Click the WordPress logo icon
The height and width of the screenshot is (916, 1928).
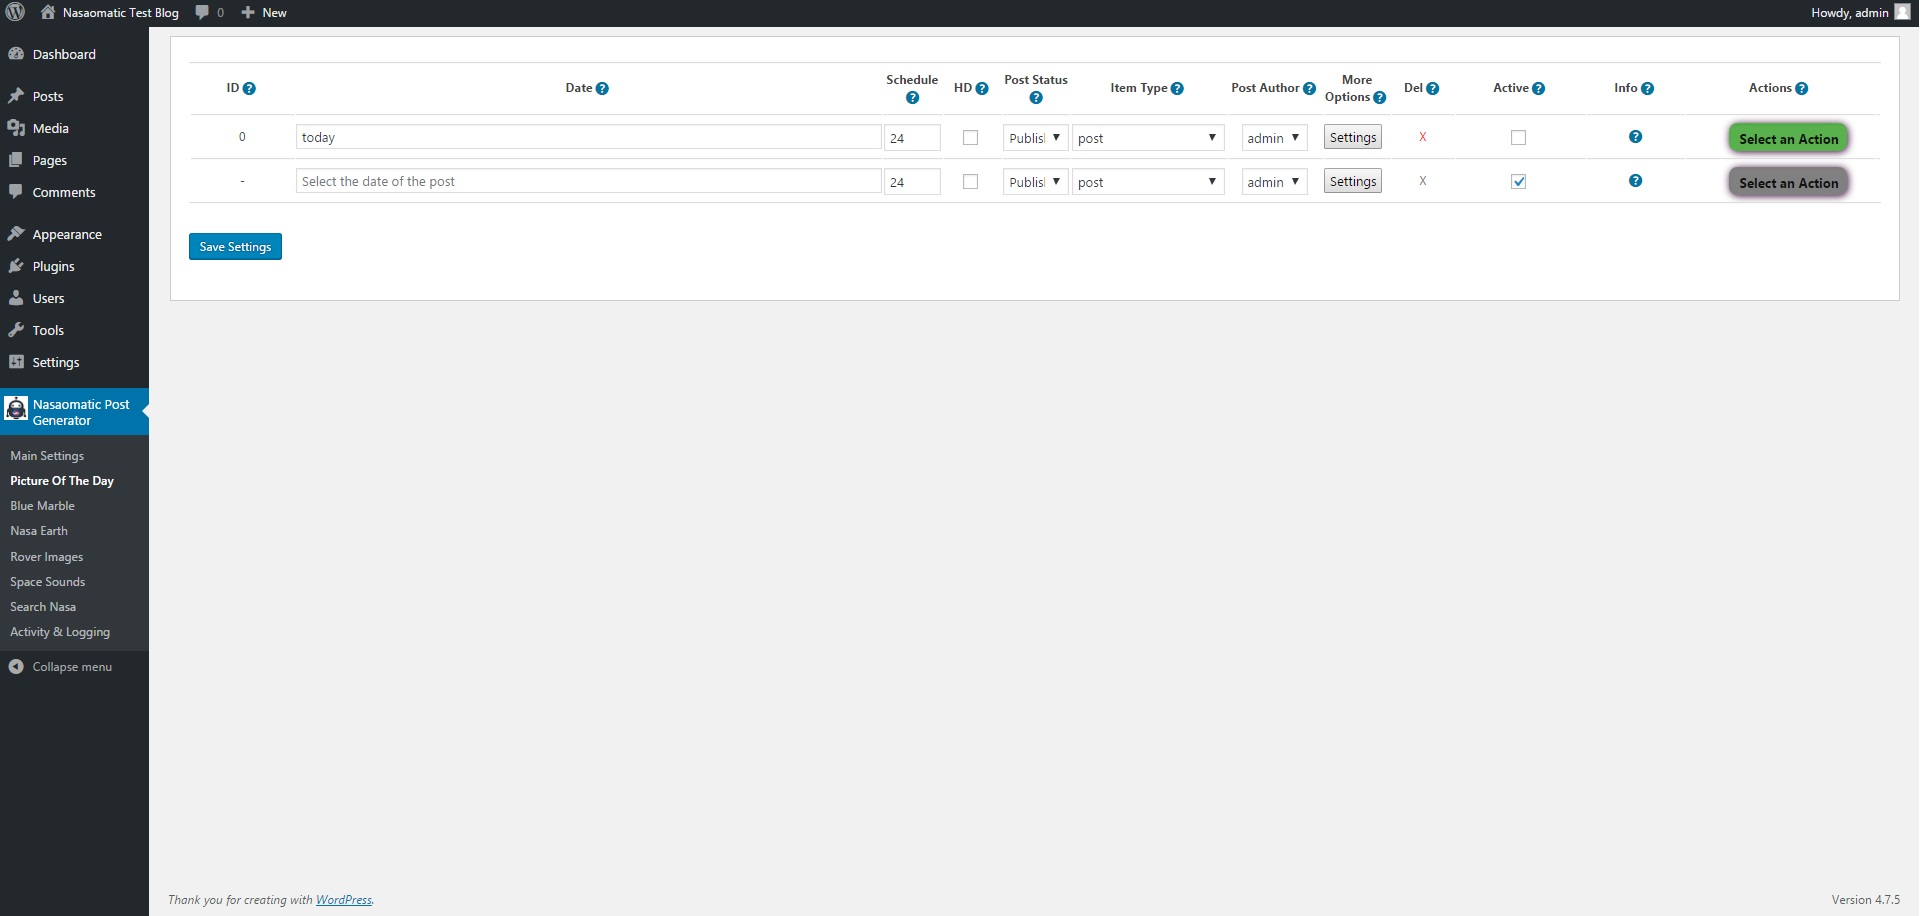point(15,13)
